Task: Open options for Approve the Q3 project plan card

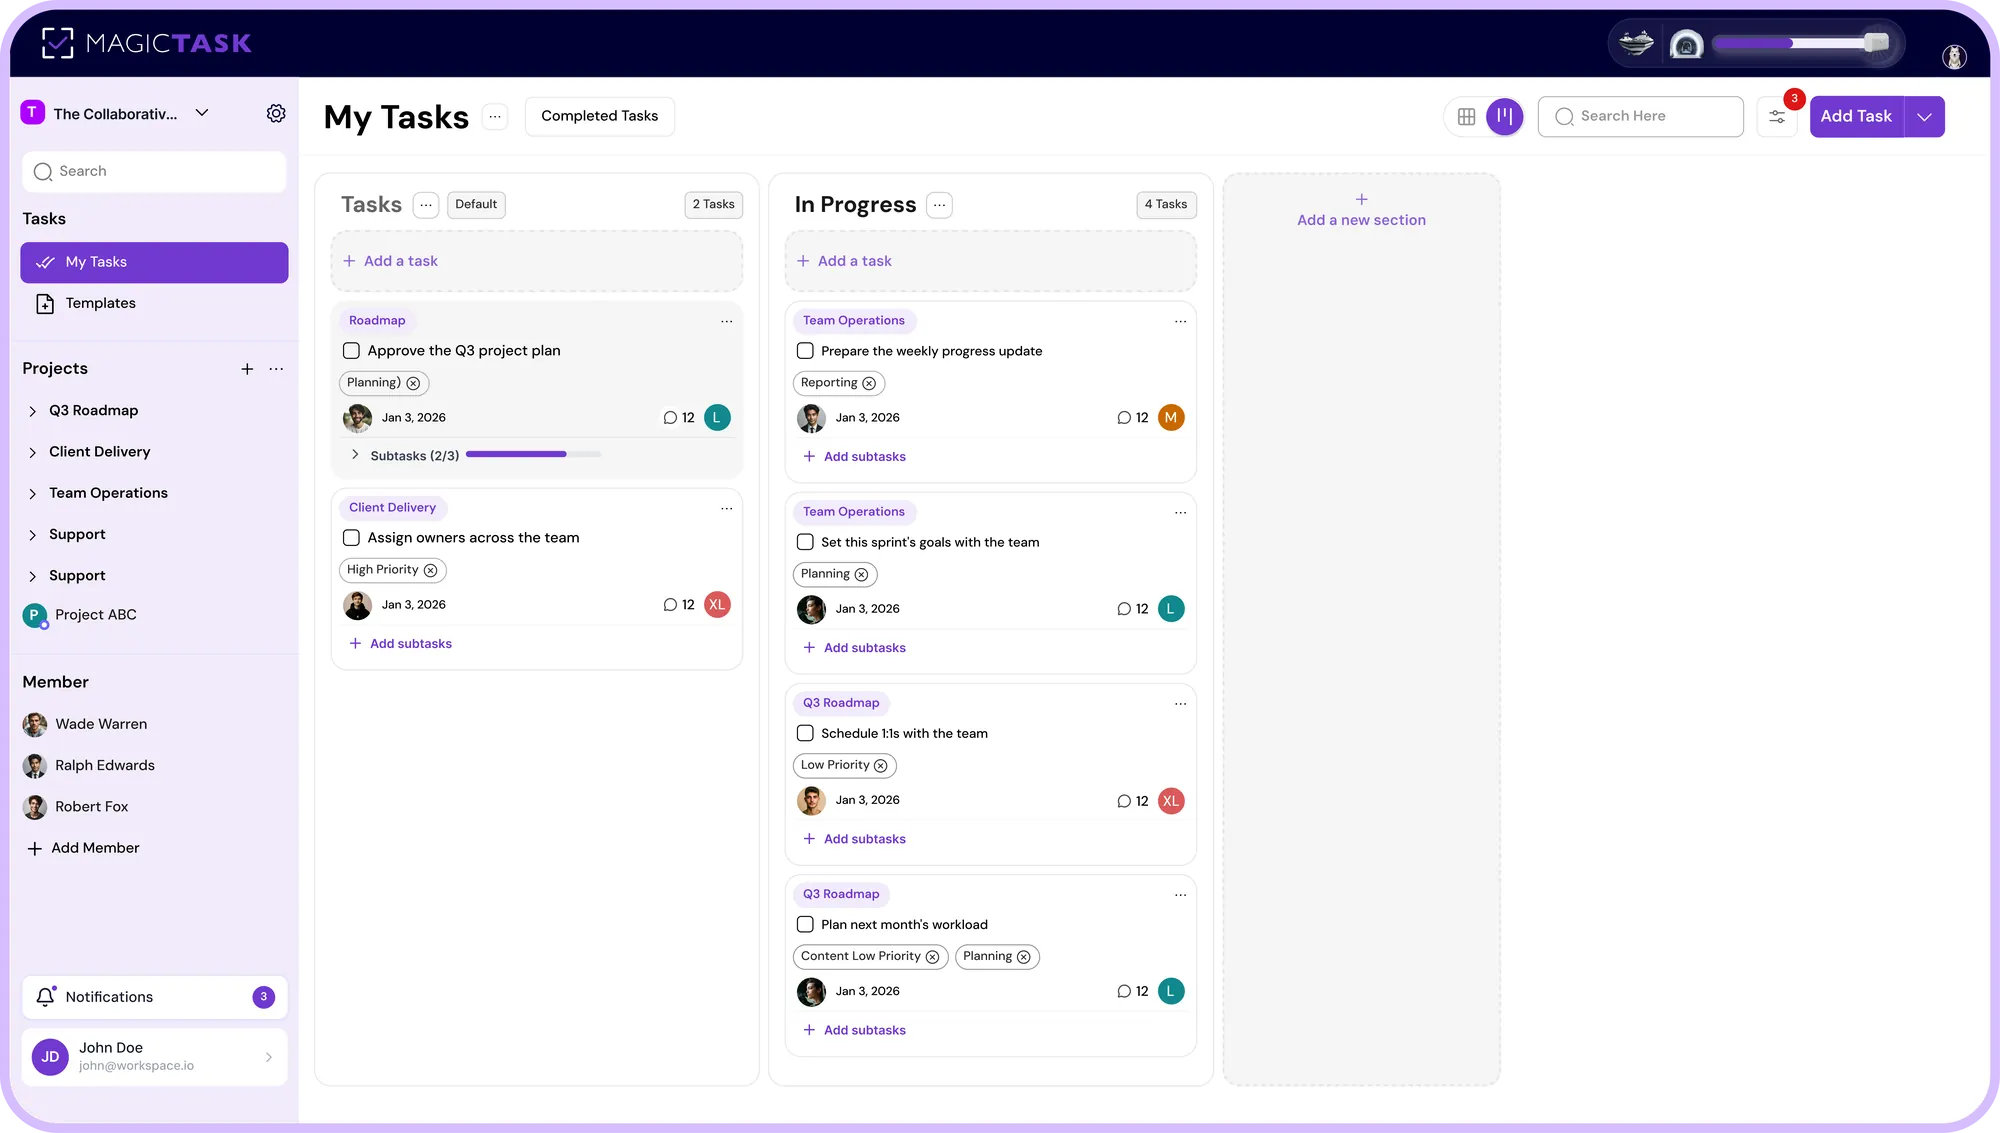Action: [x=726, y=321]
